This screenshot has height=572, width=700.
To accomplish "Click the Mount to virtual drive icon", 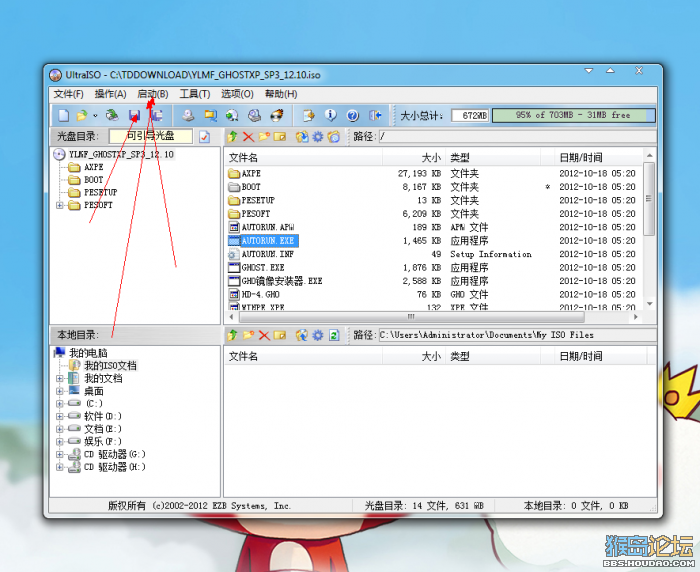I will [x=254, y=116].
